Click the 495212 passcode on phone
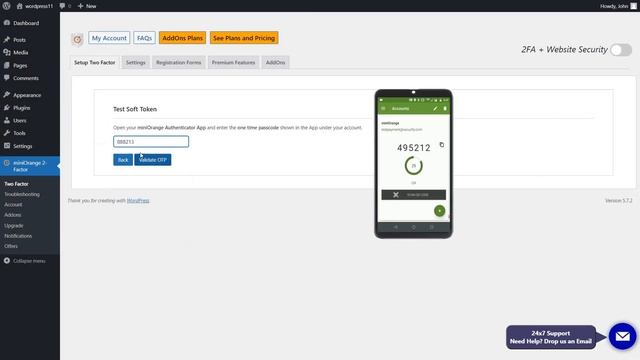The image size is (640, 360). tap(413, 148)
